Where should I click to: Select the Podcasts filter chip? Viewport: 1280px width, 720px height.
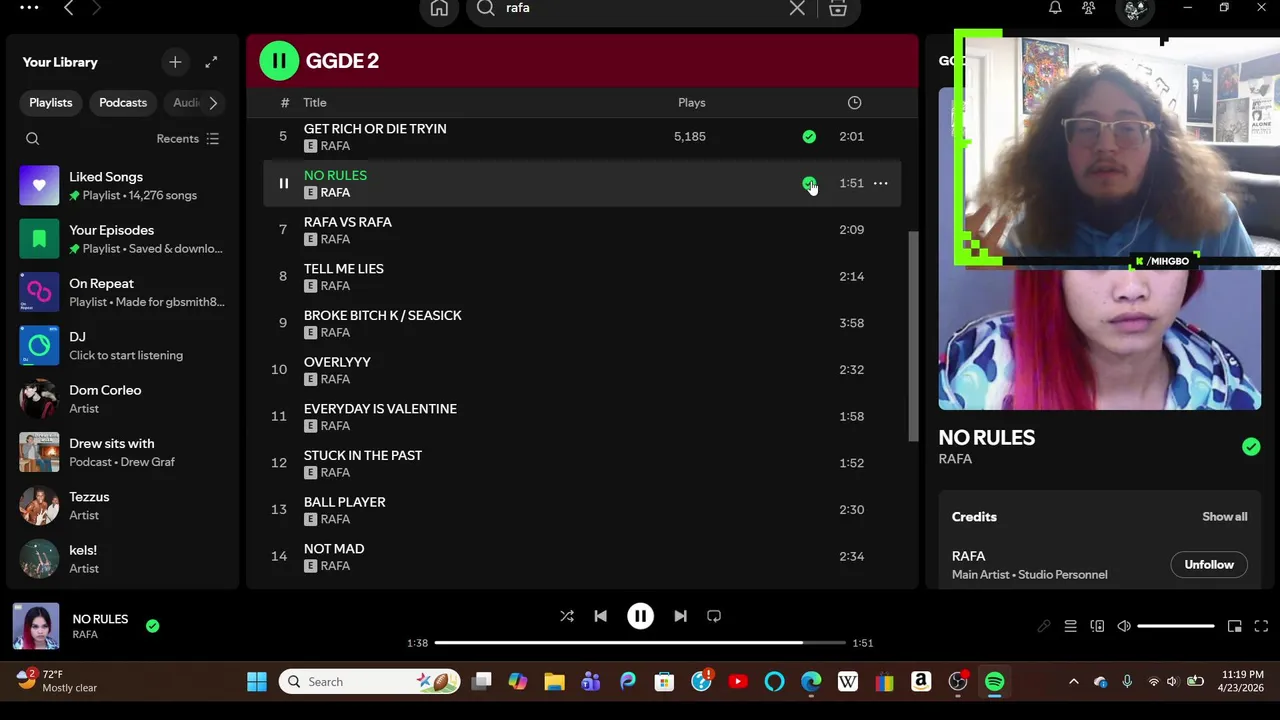123,103
